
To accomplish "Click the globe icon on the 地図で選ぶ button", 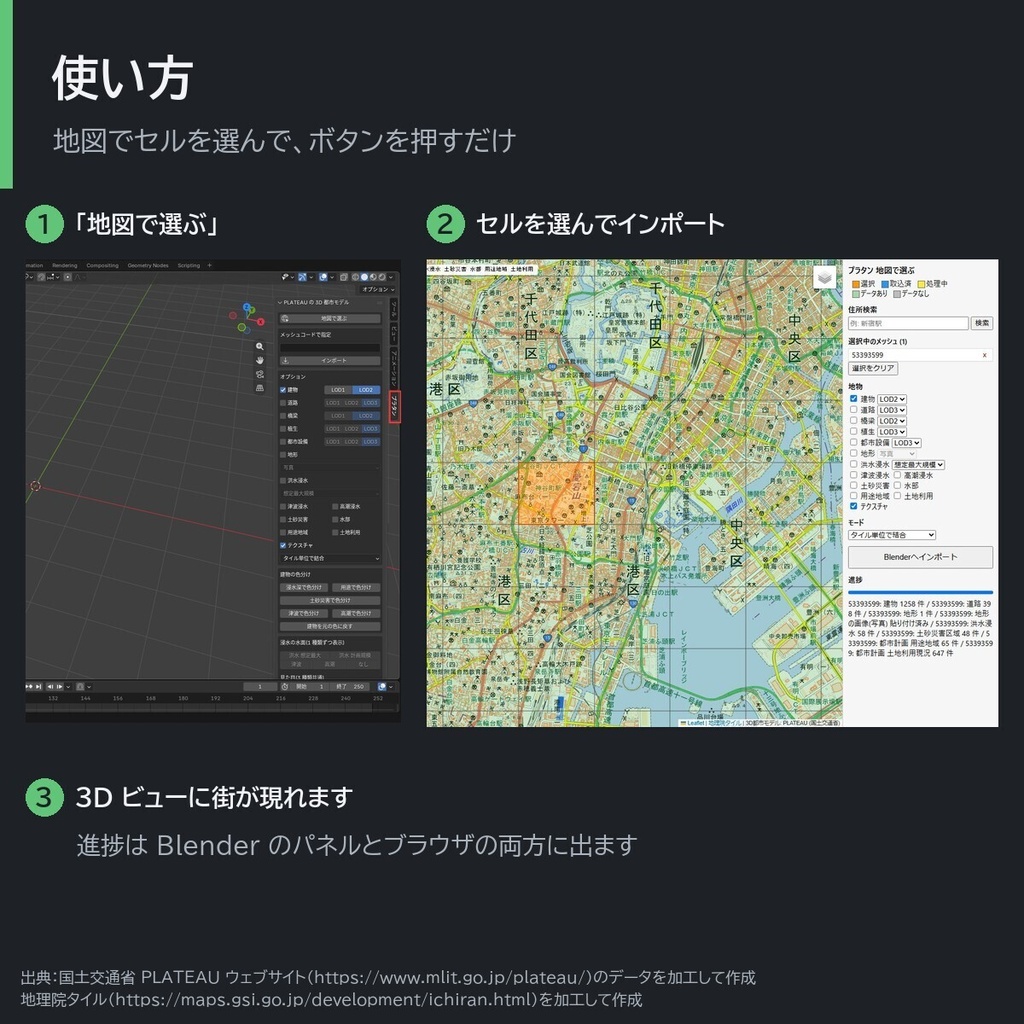I will tap(285, 319).
